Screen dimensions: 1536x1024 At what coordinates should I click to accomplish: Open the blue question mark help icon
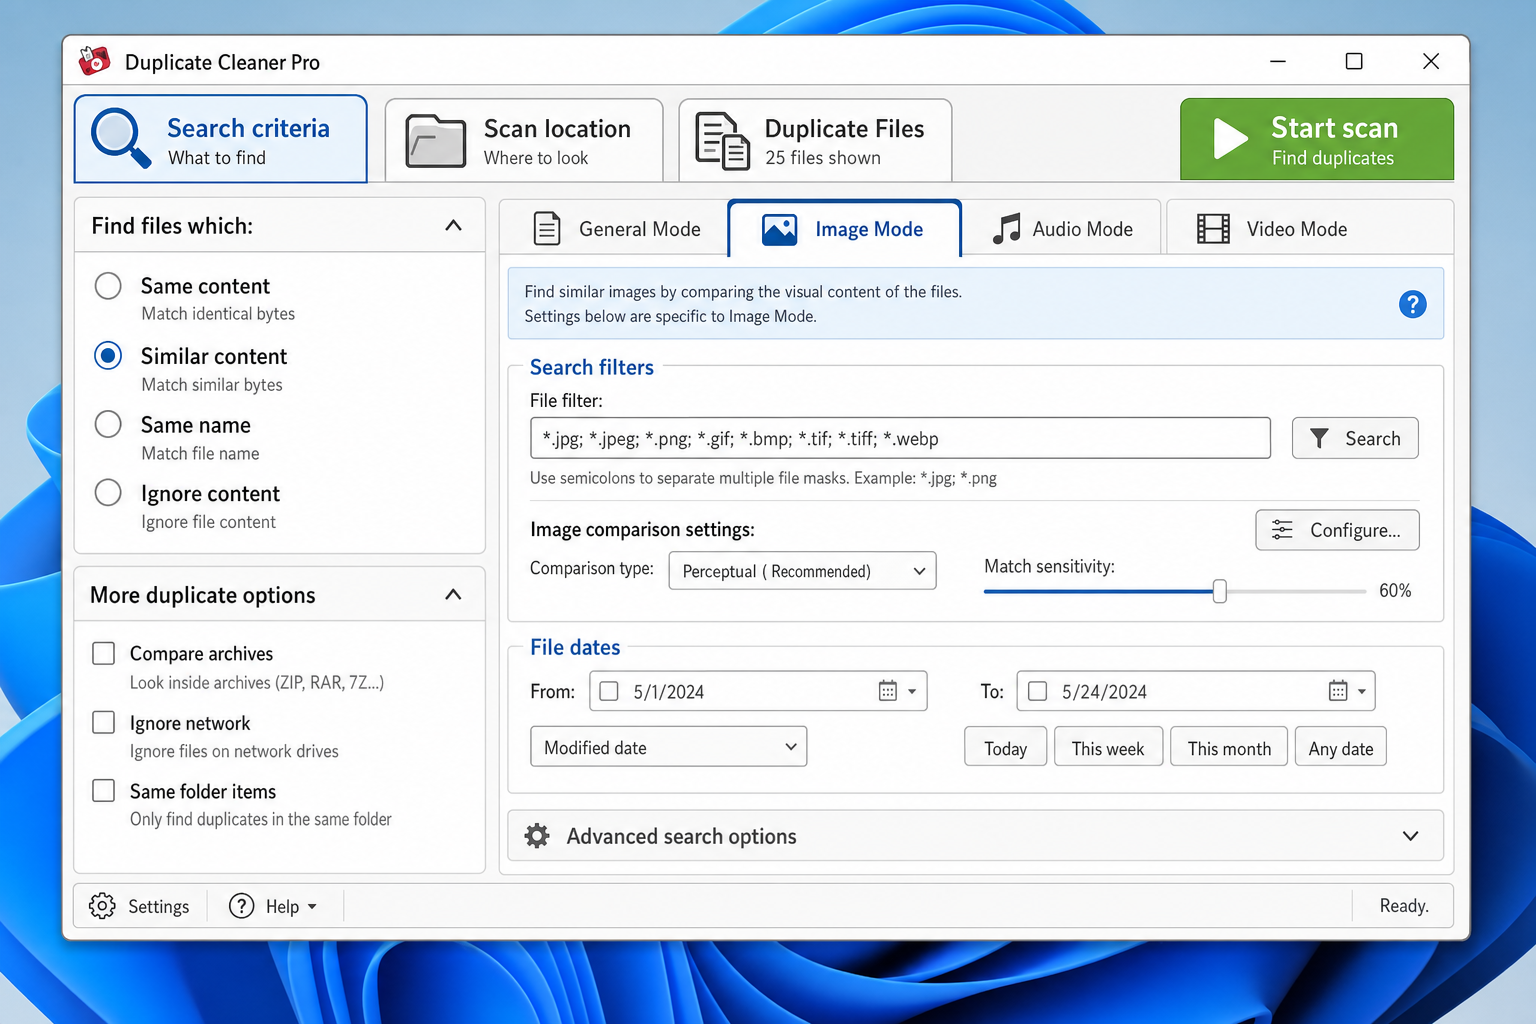(x=1412, y=304)
